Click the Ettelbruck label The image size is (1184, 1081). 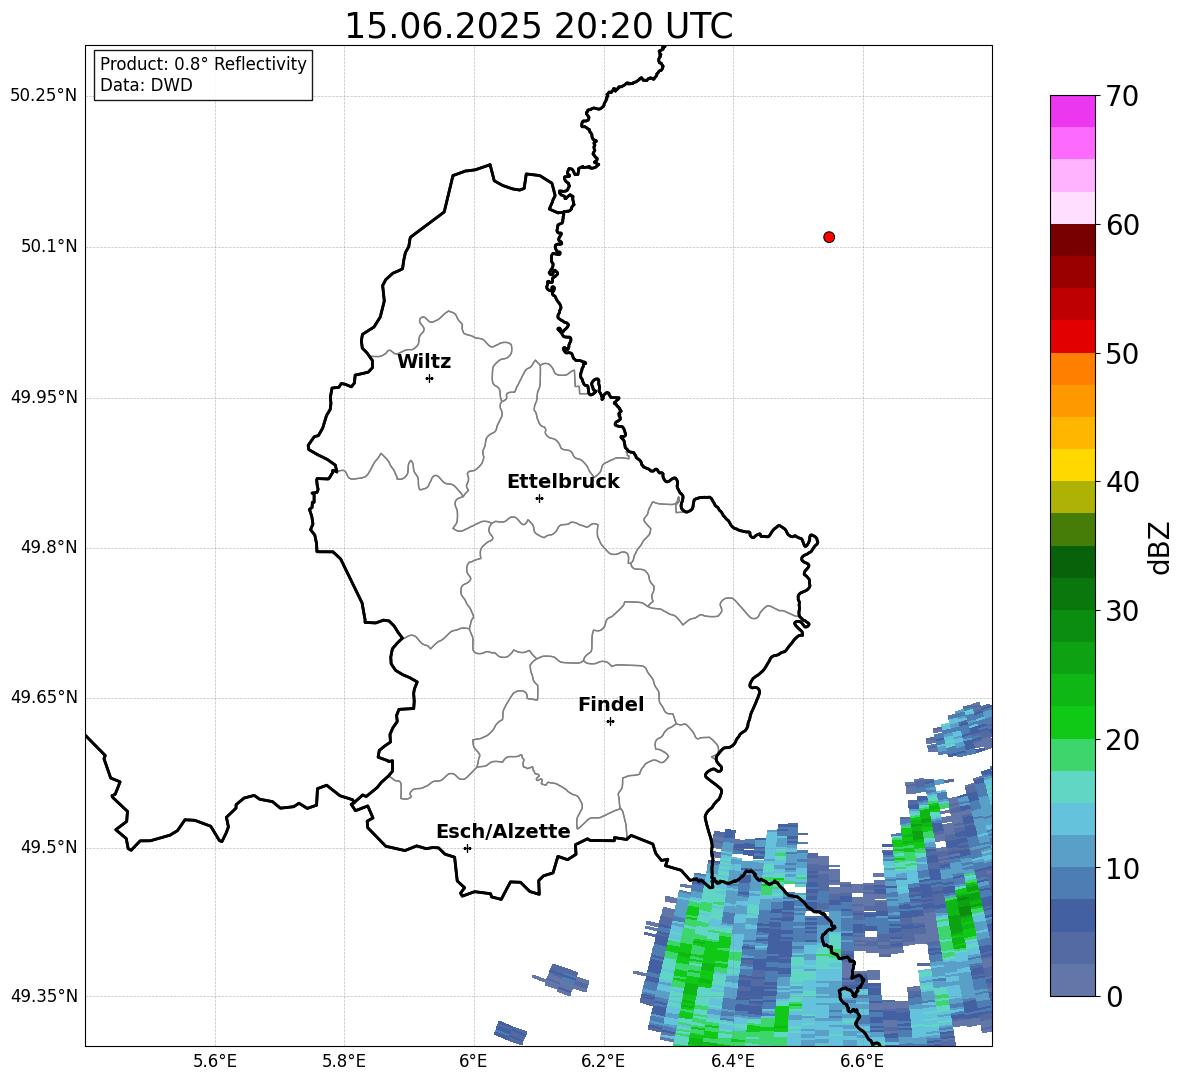[563, 482]
